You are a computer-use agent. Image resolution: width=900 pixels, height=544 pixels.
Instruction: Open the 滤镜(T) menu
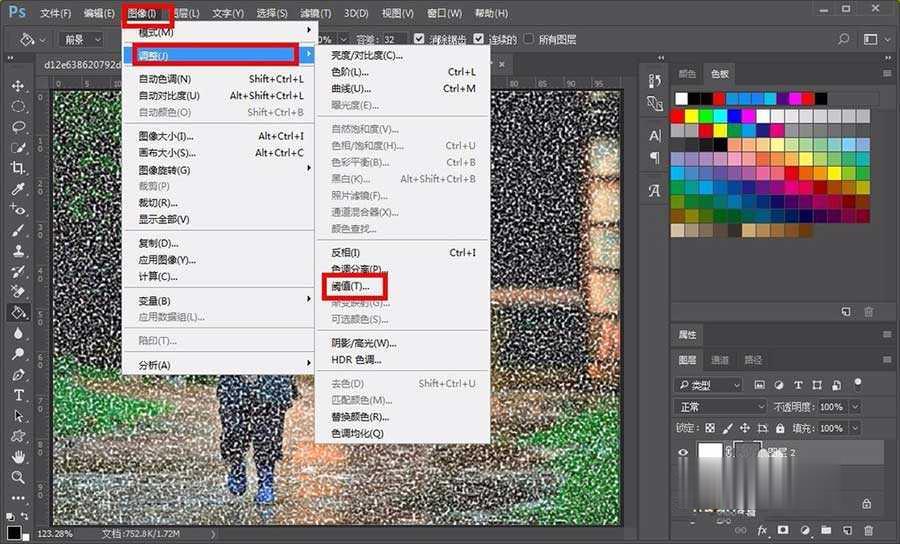(x=315, y=13)
